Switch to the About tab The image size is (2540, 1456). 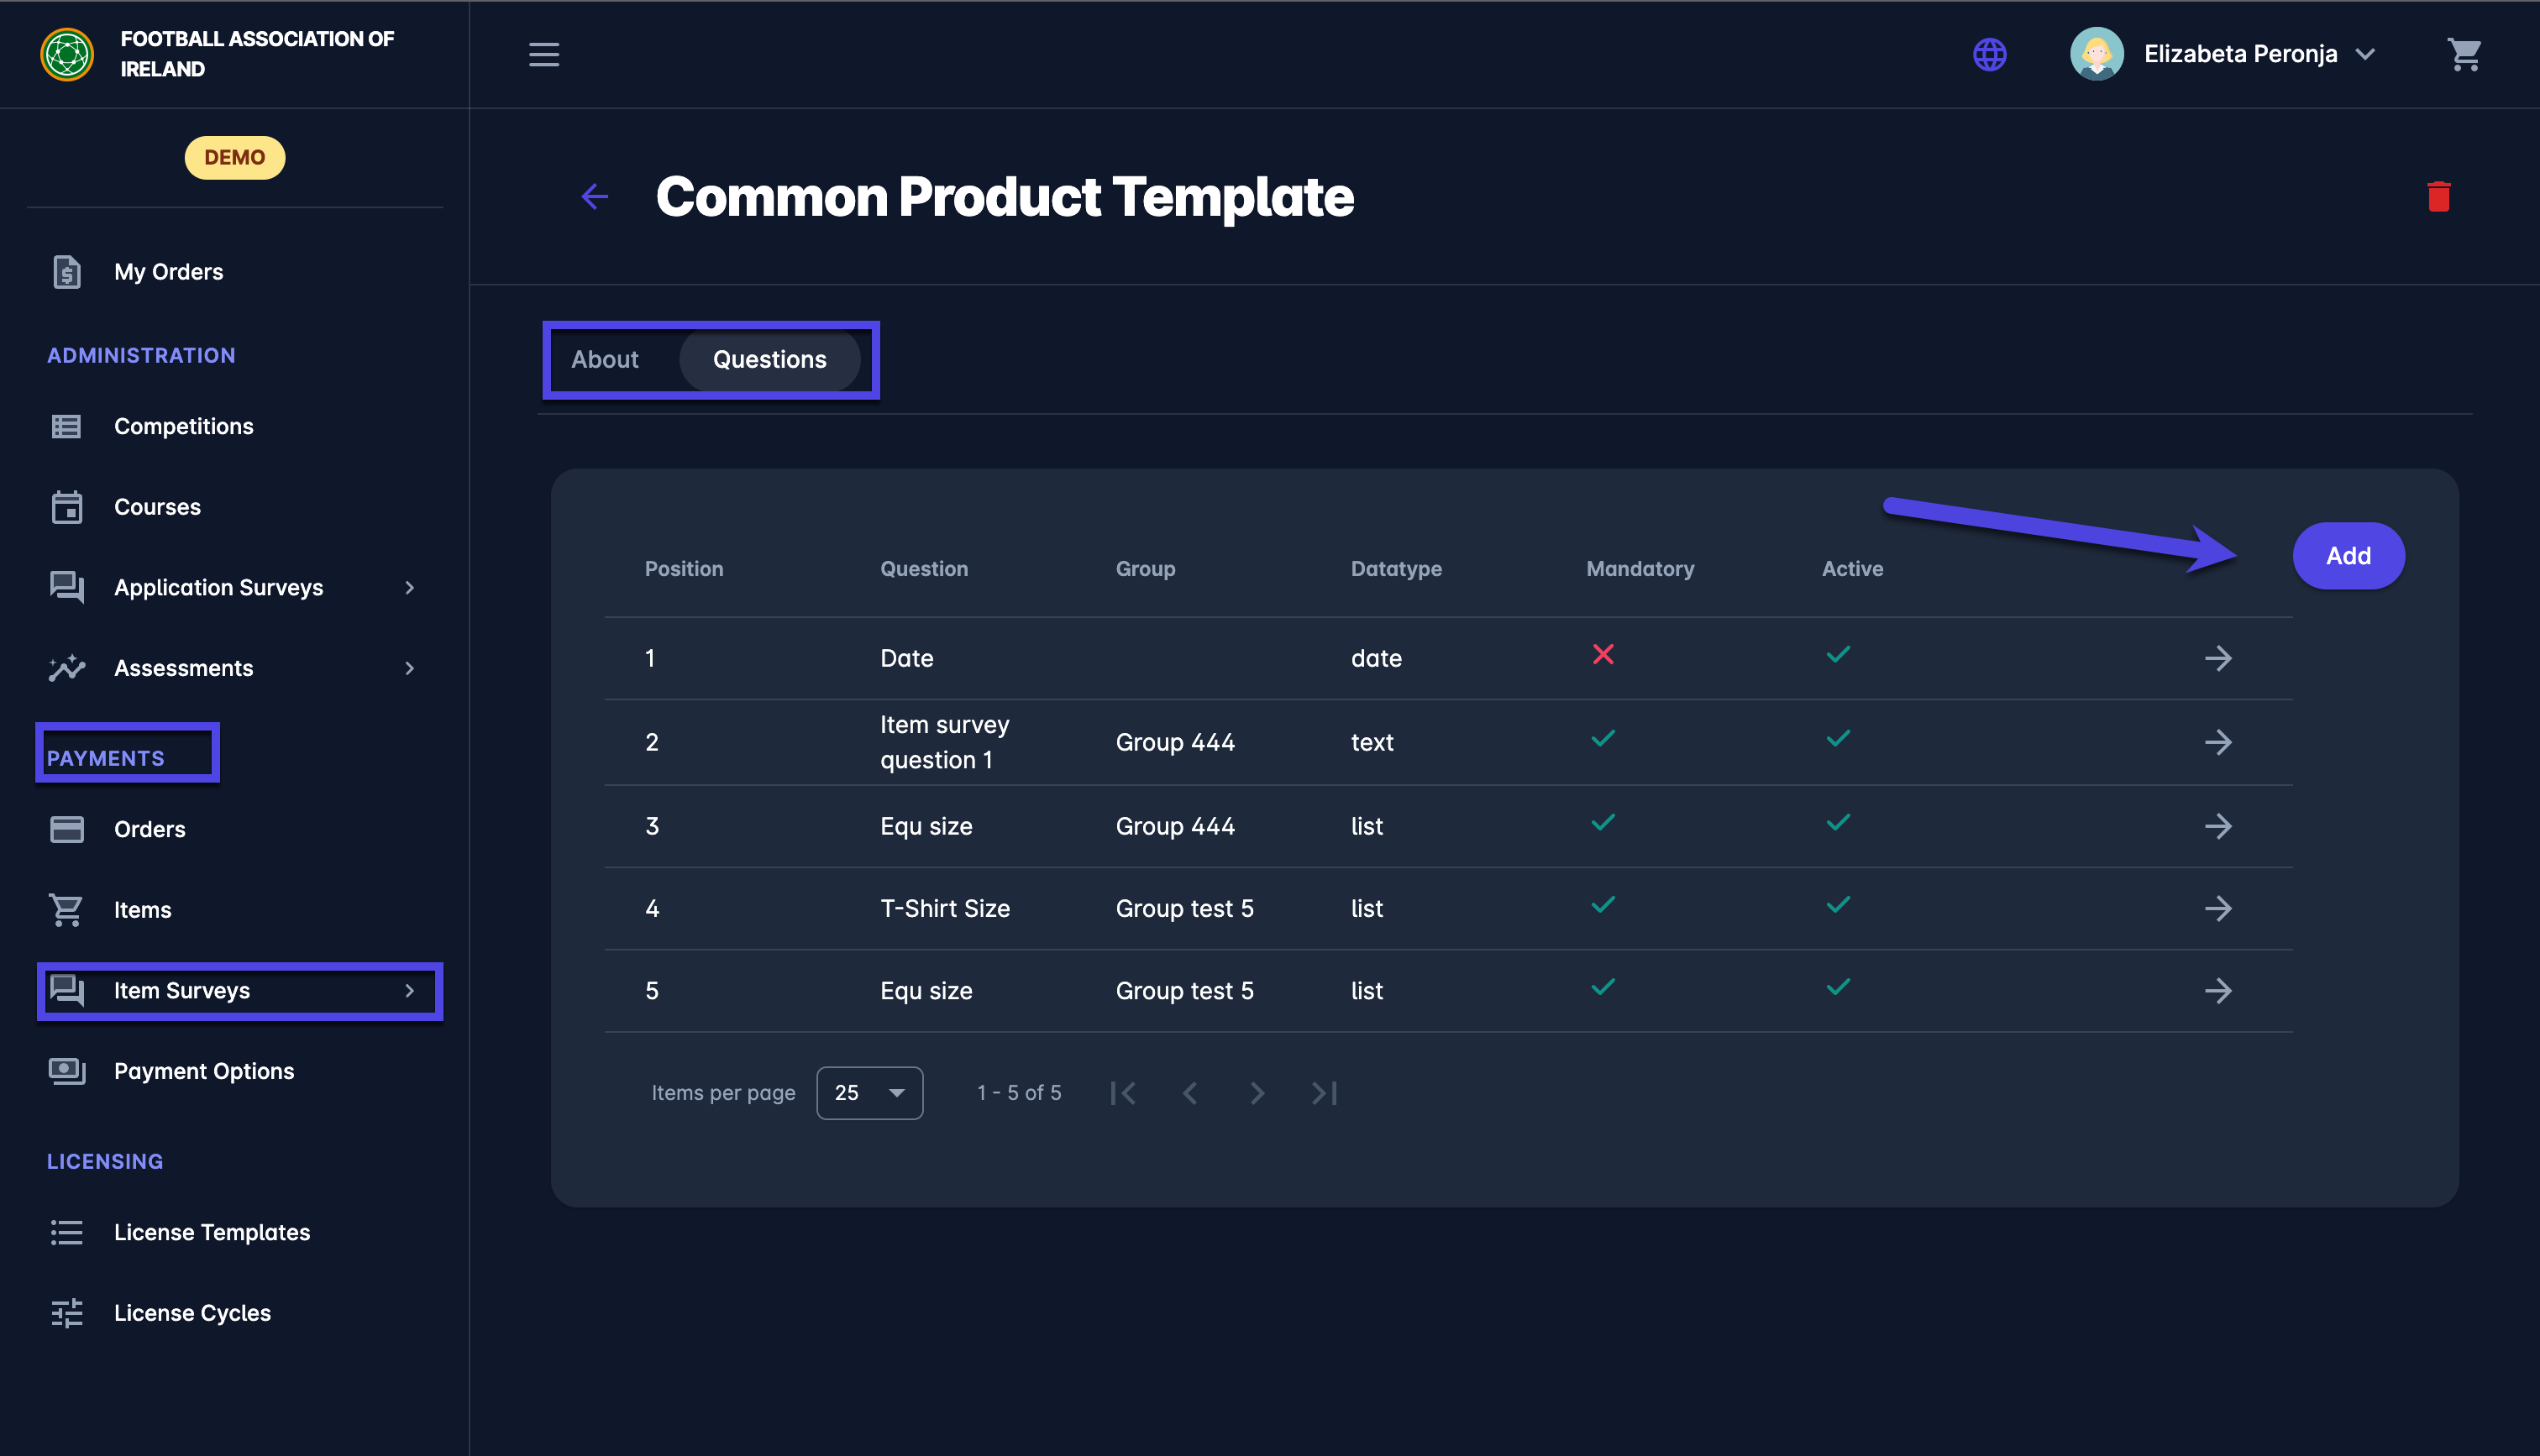[605, 359]
